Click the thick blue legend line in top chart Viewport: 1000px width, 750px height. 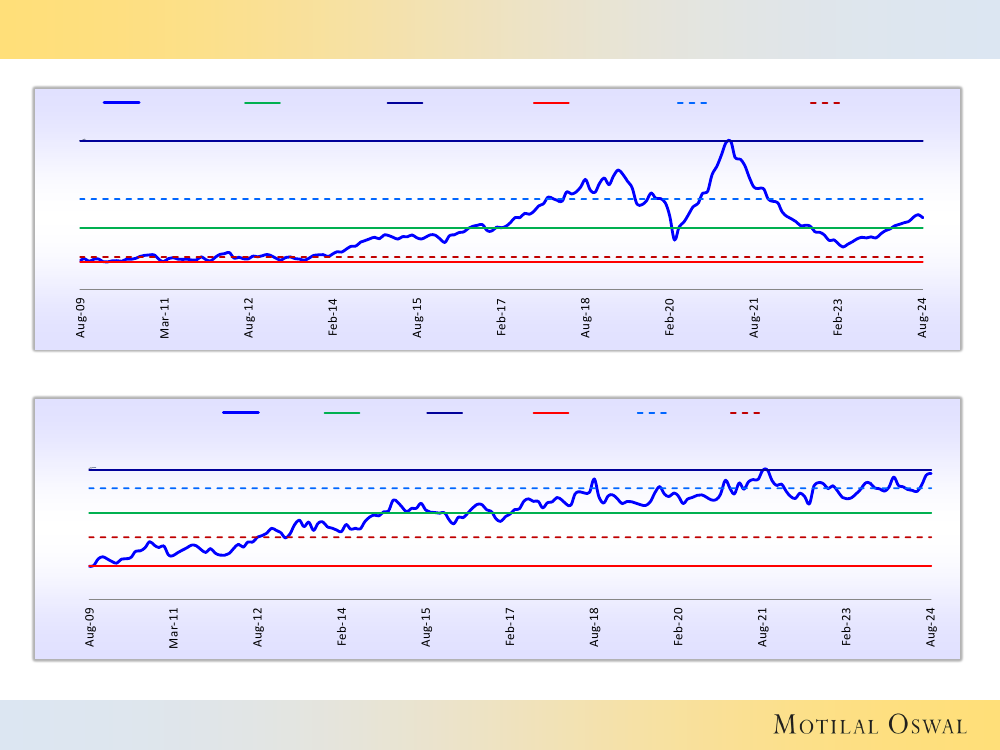pos(122,102)
